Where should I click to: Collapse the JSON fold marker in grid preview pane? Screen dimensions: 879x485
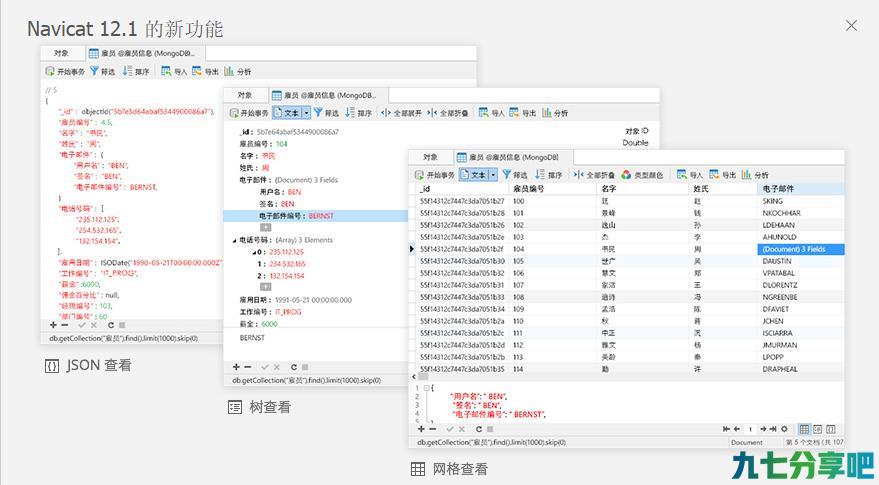click(x=427, y=387)
